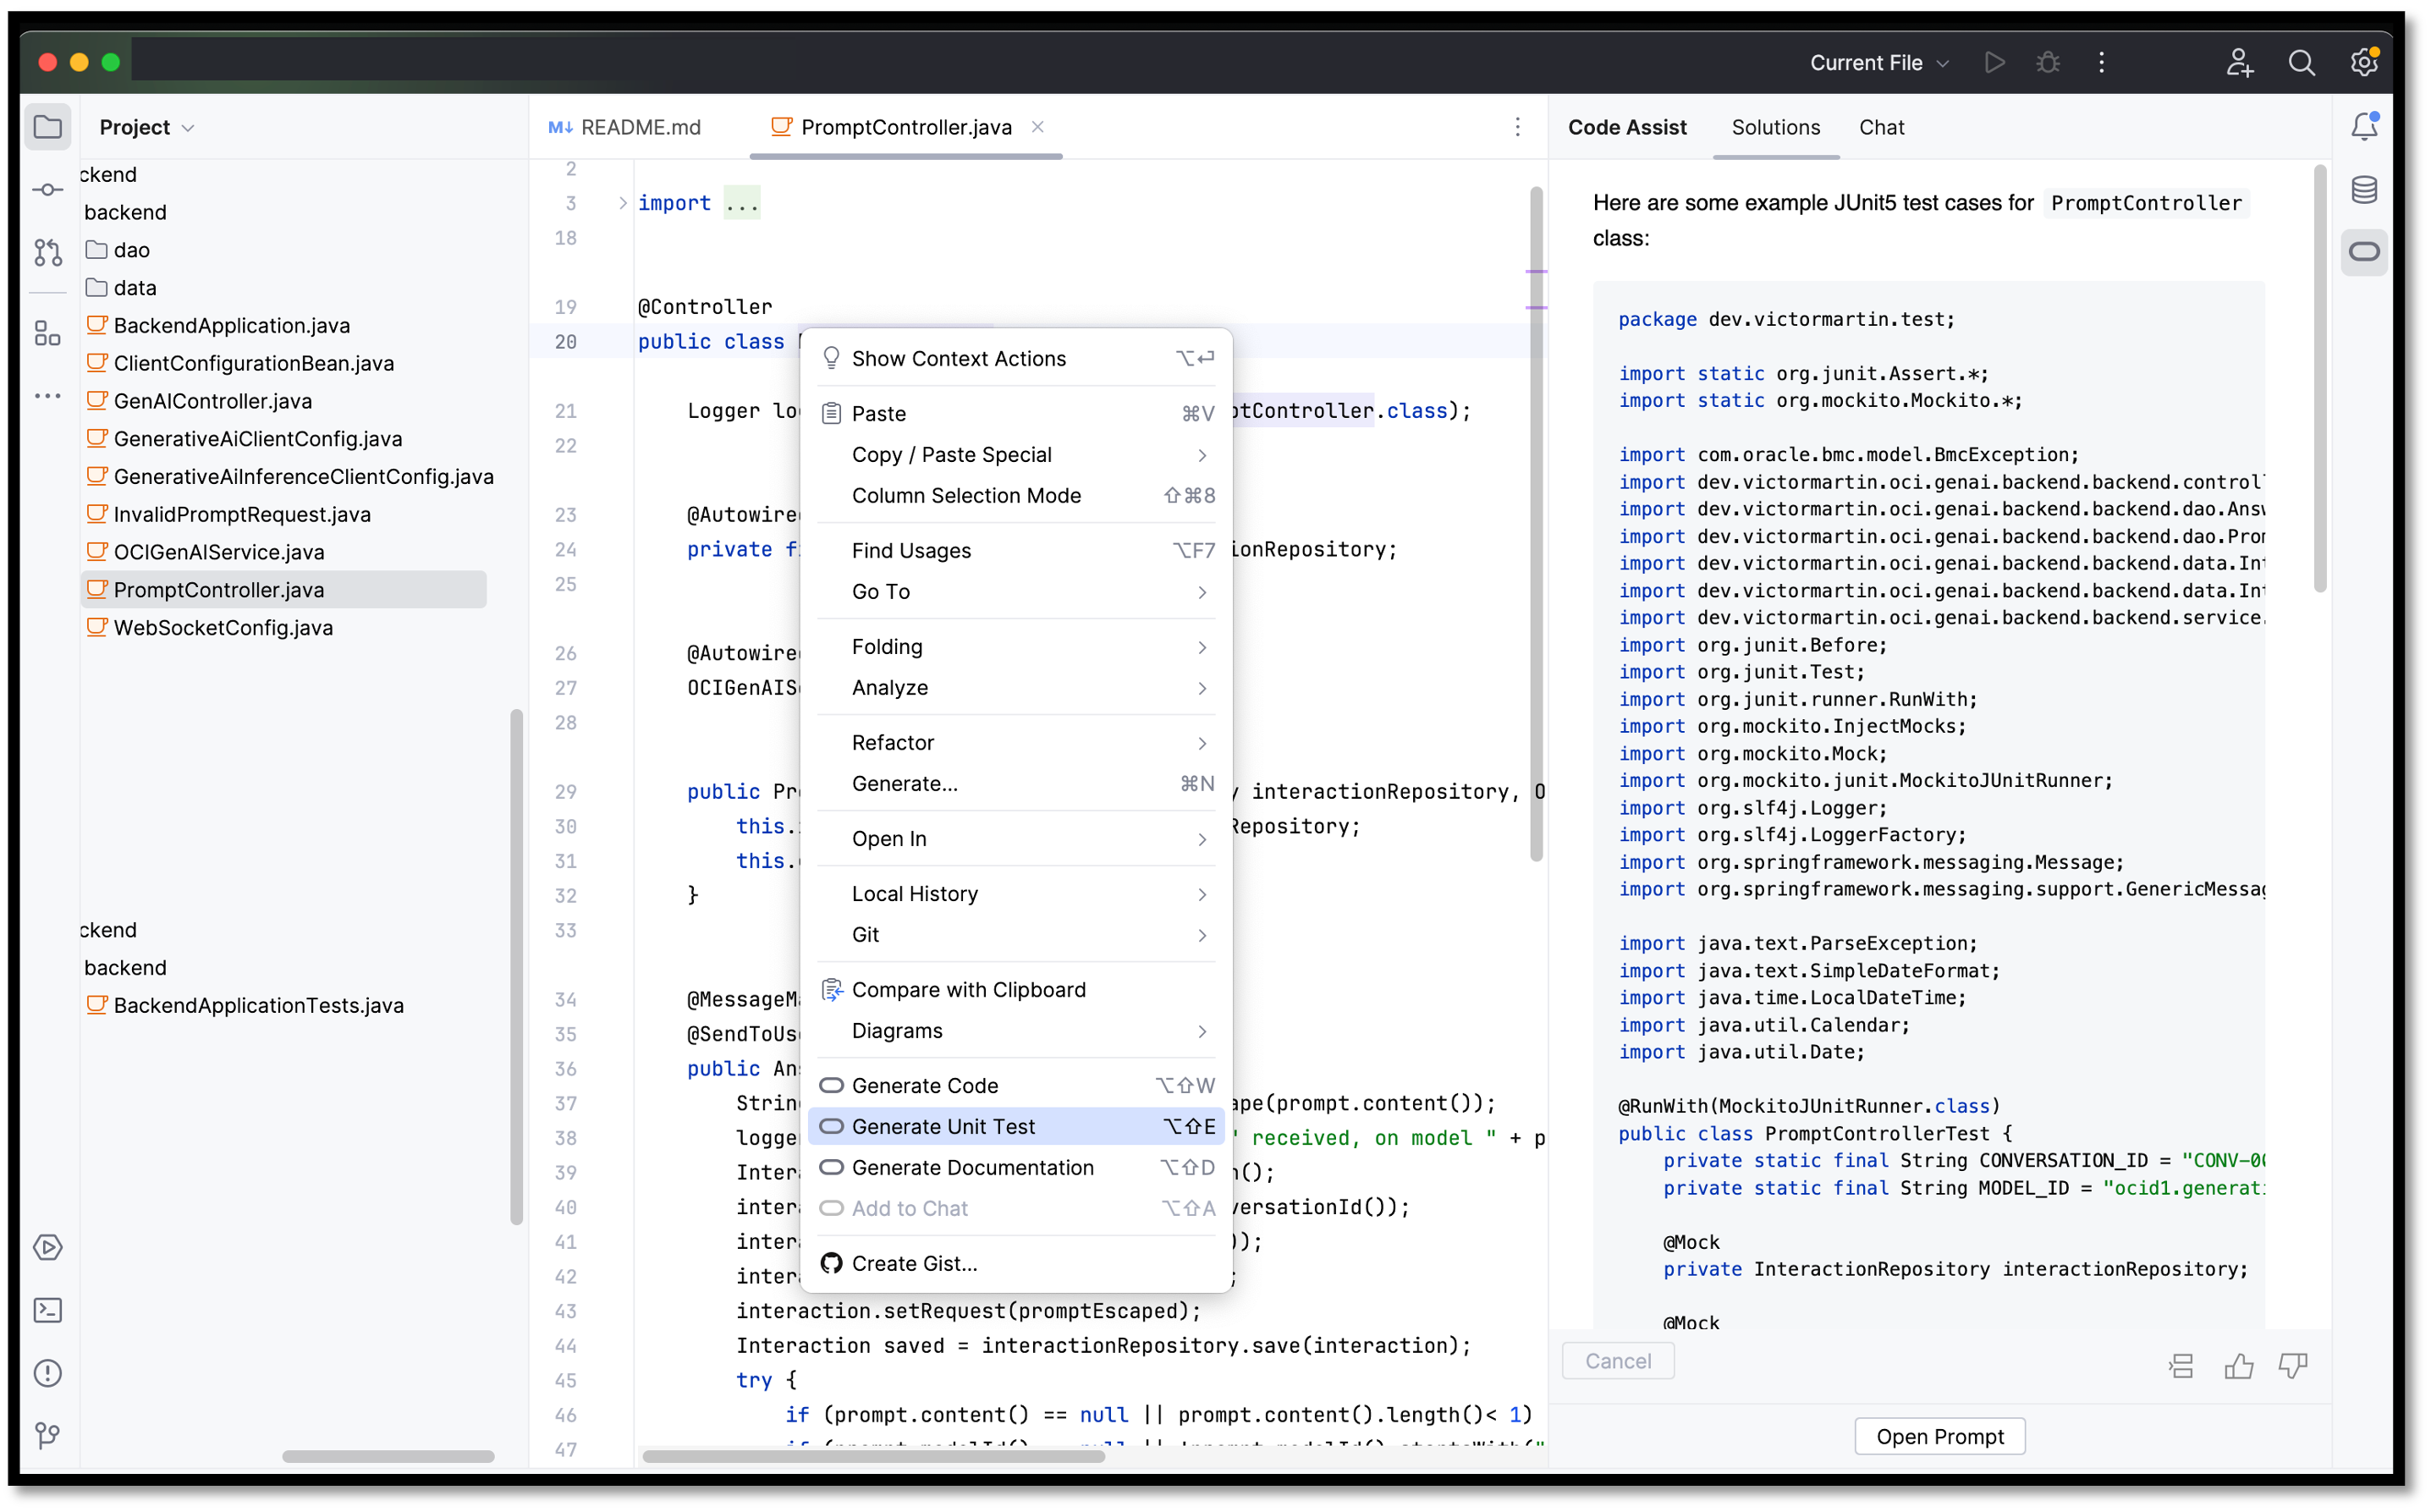Open Search Everywhere magnifier icon
This screenshot has height=1512, width=2431.
[x=2302, y=62]
